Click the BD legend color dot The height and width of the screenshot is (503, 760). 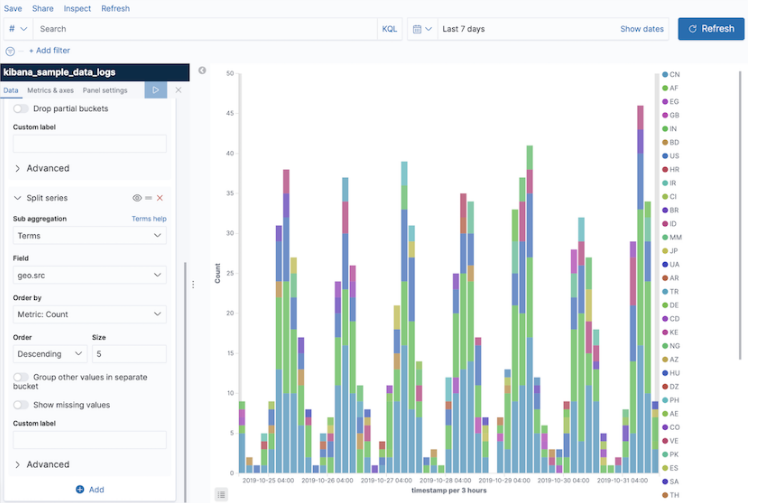665,142
